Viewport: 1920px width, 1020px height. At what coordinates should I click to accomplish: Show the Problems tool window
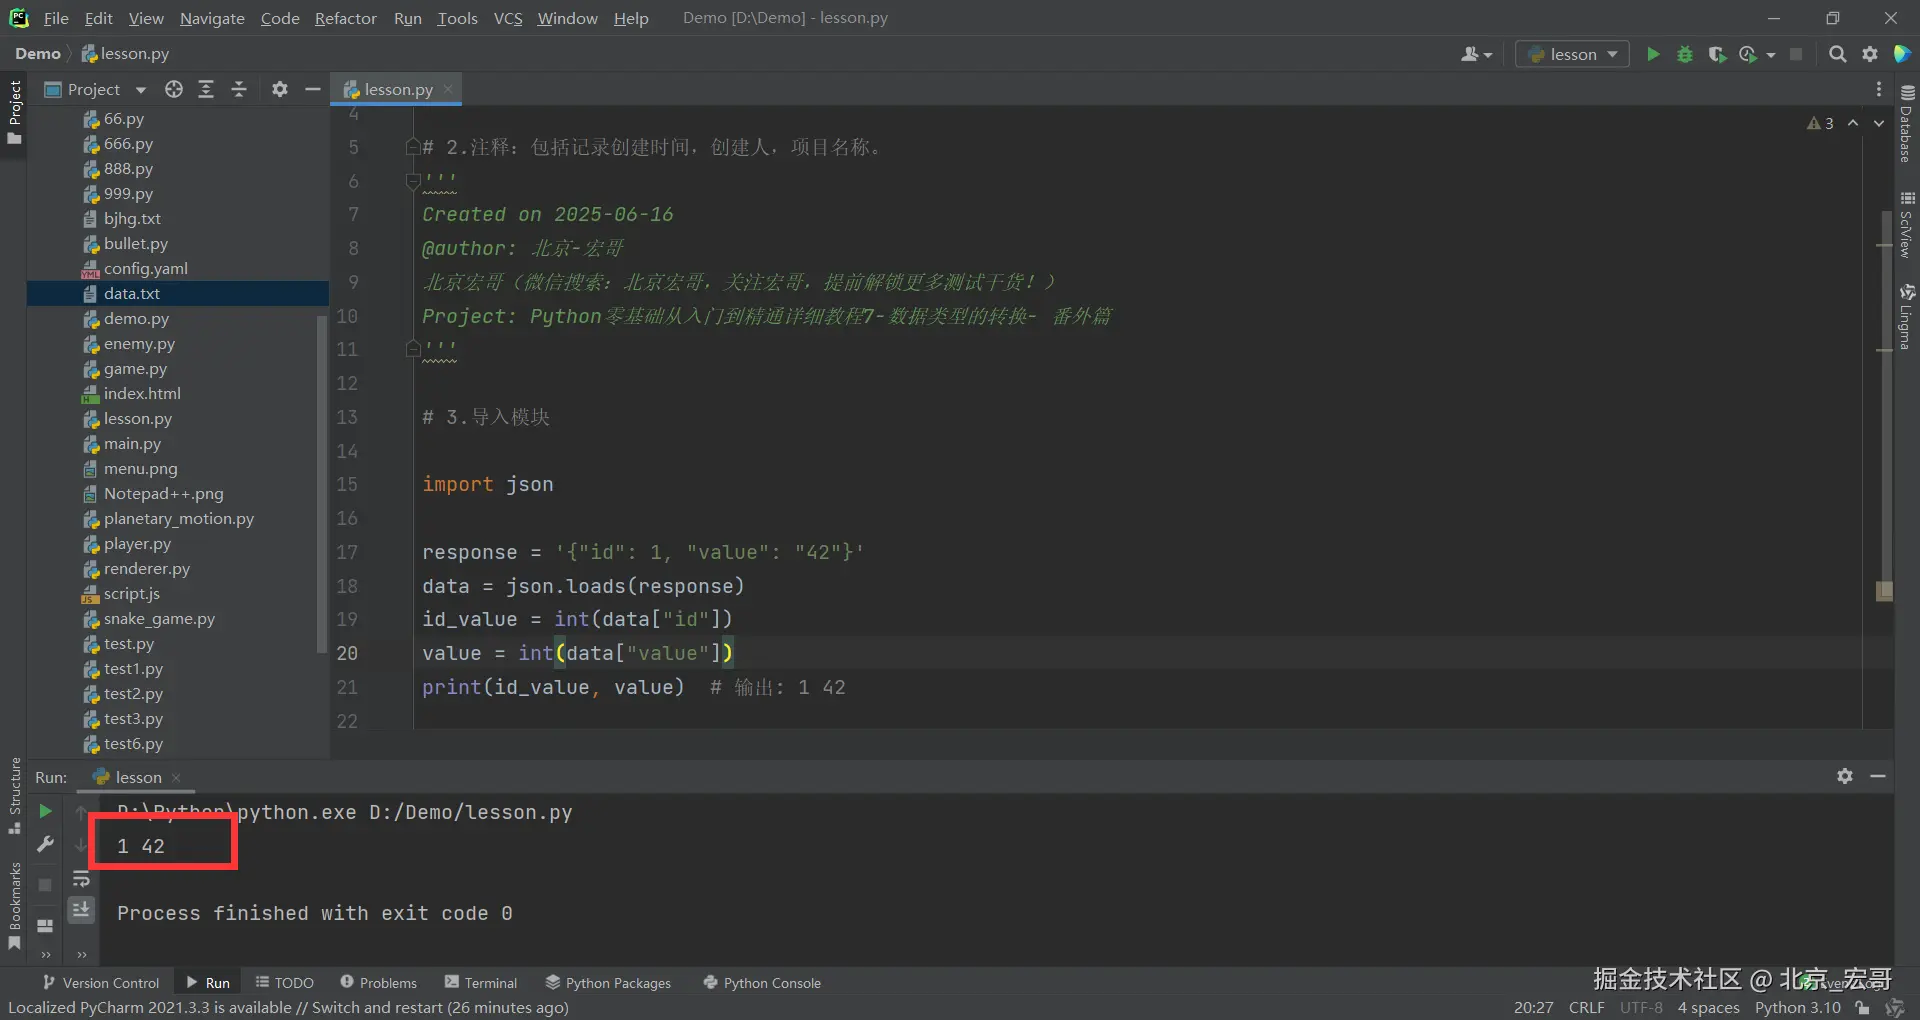coord(378,983)
